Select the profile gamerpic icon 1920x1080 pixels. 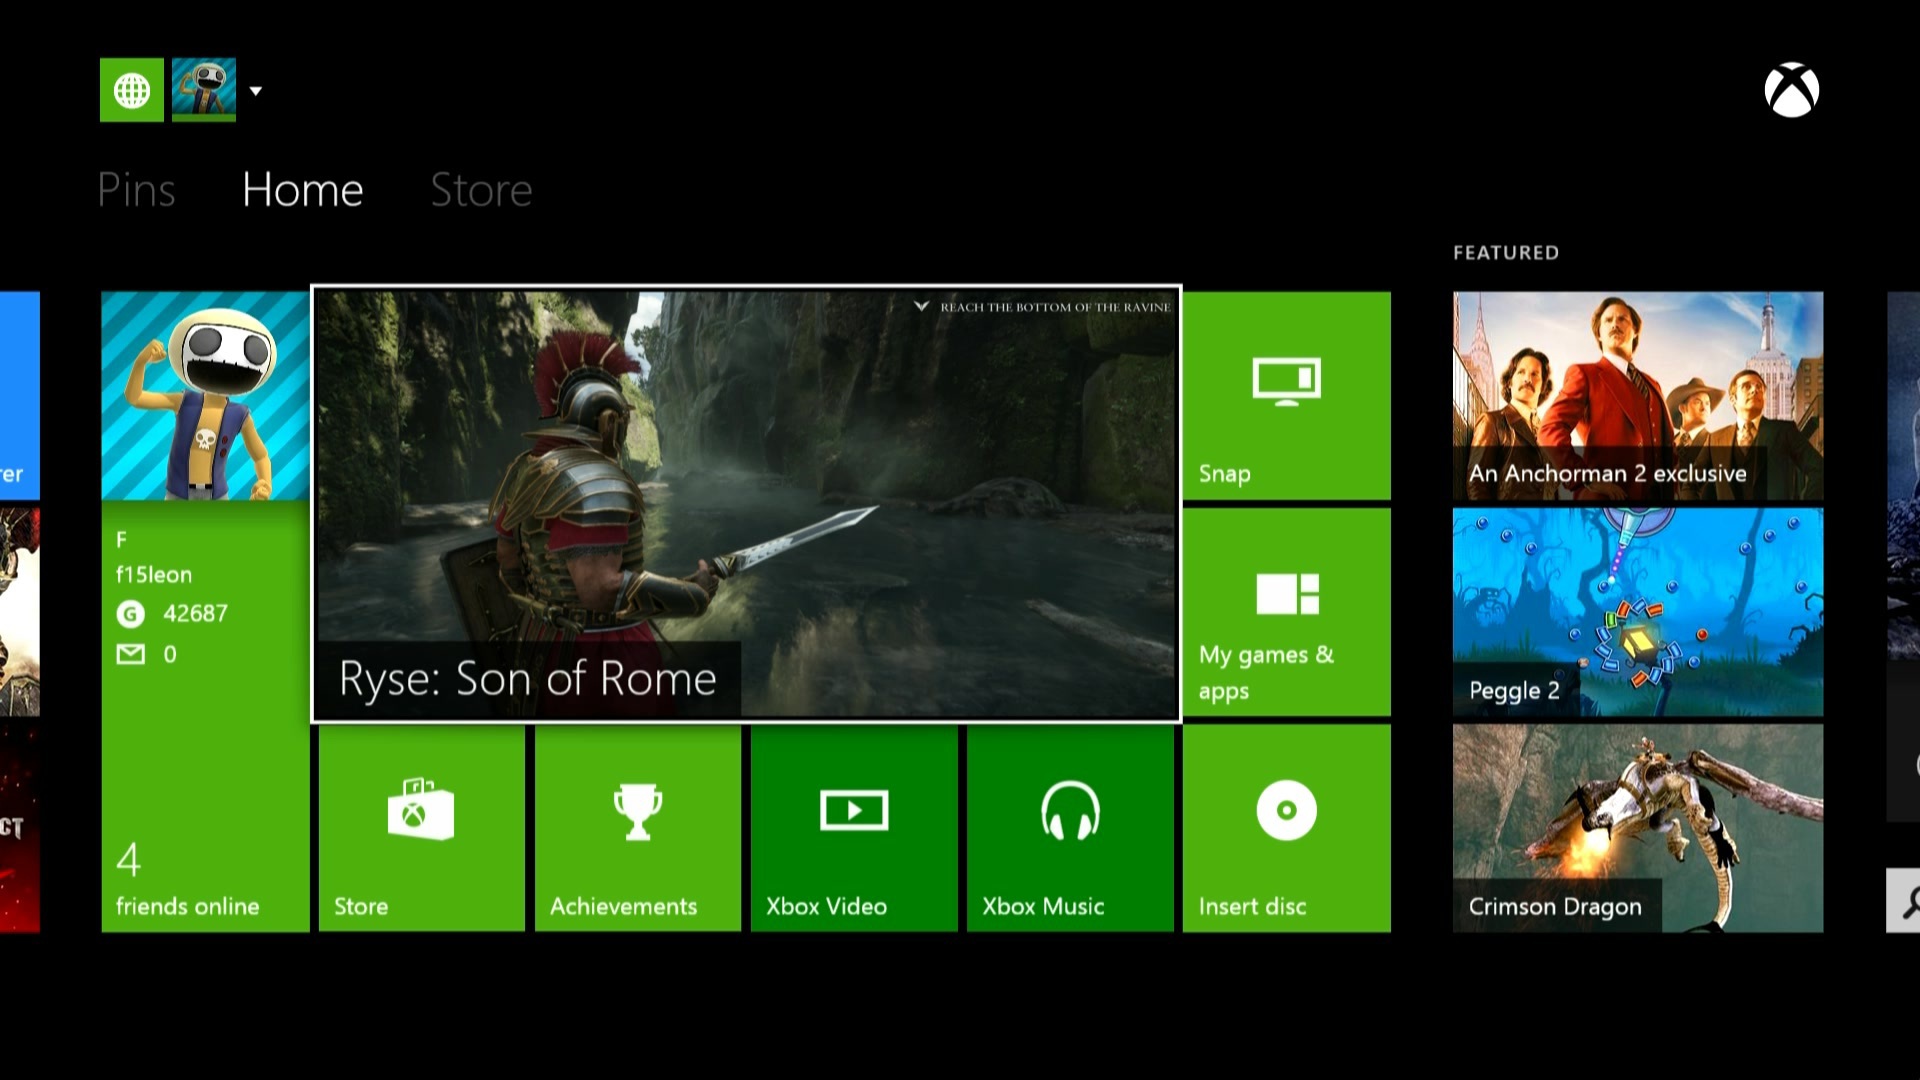[204, 90]
